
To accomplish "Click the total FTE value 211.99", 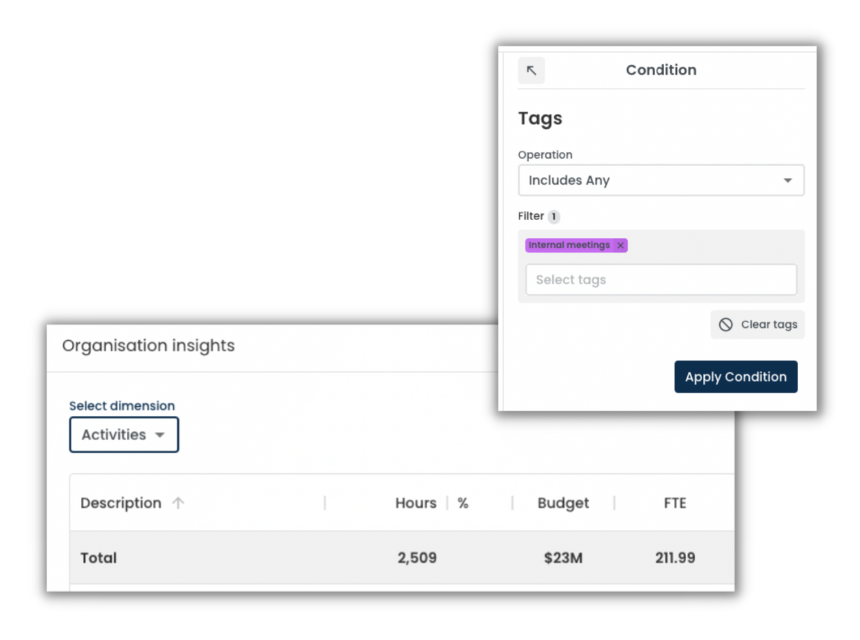I will 675,558.
